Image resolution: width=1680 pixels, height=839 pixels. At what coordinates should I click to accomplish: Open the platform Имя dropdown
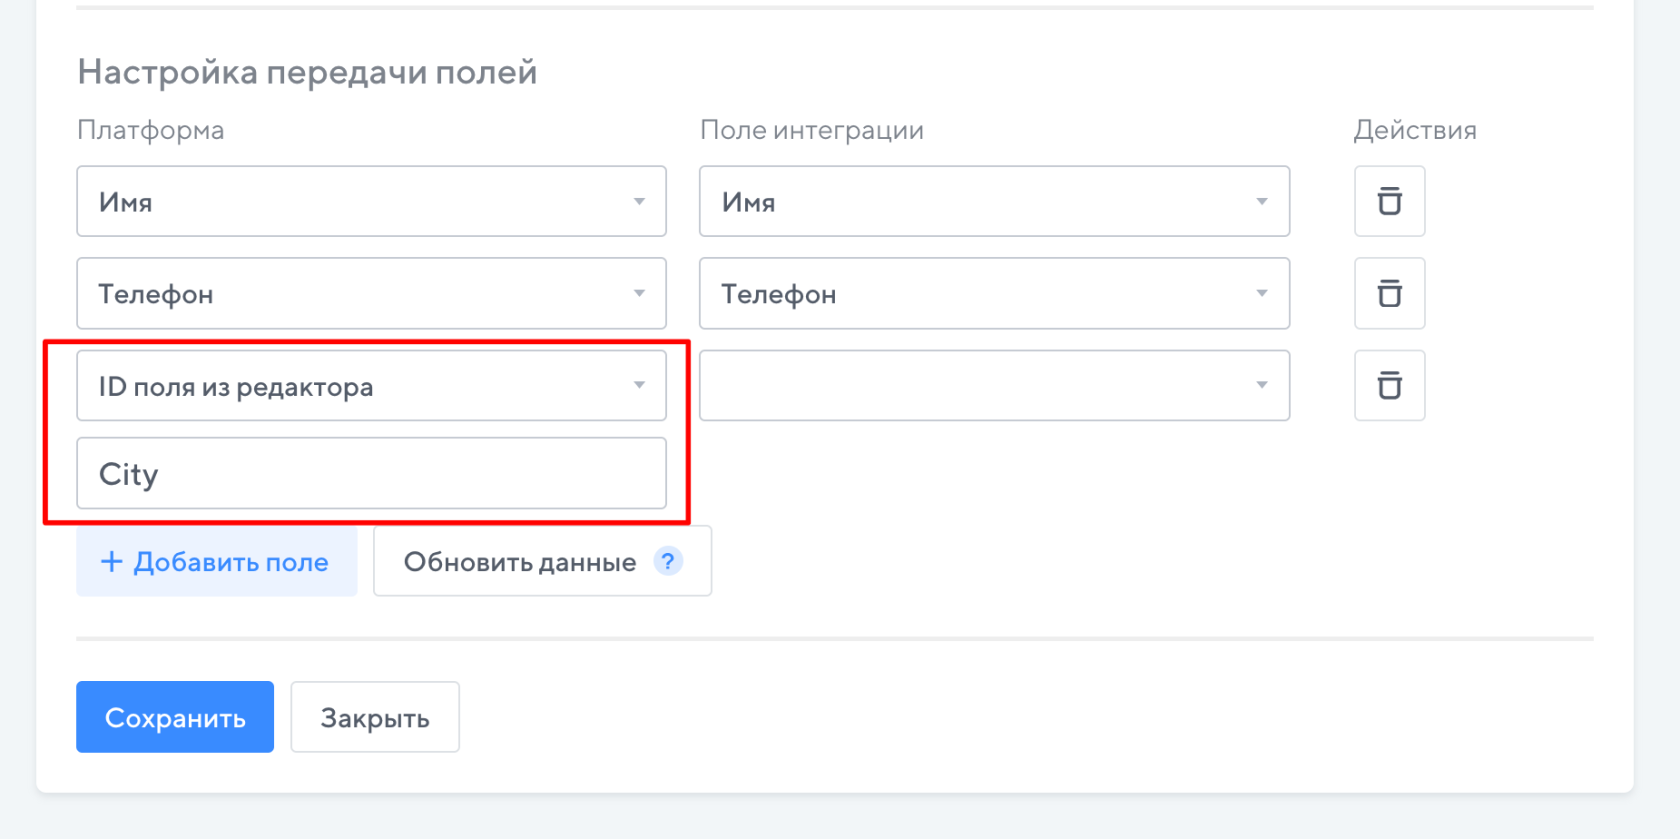click(x=371, y=201)
